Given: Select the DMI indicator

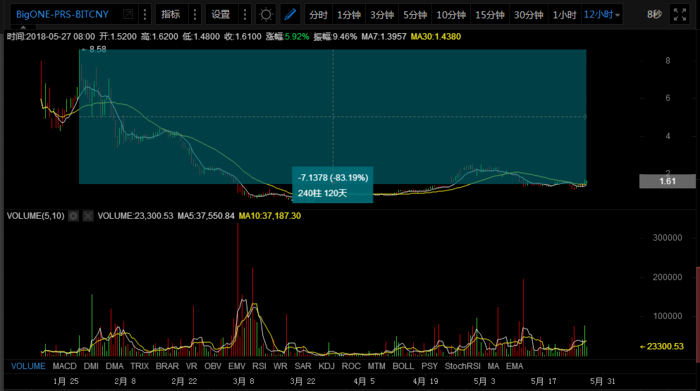Looking at the screenshot, I should 91,366.
